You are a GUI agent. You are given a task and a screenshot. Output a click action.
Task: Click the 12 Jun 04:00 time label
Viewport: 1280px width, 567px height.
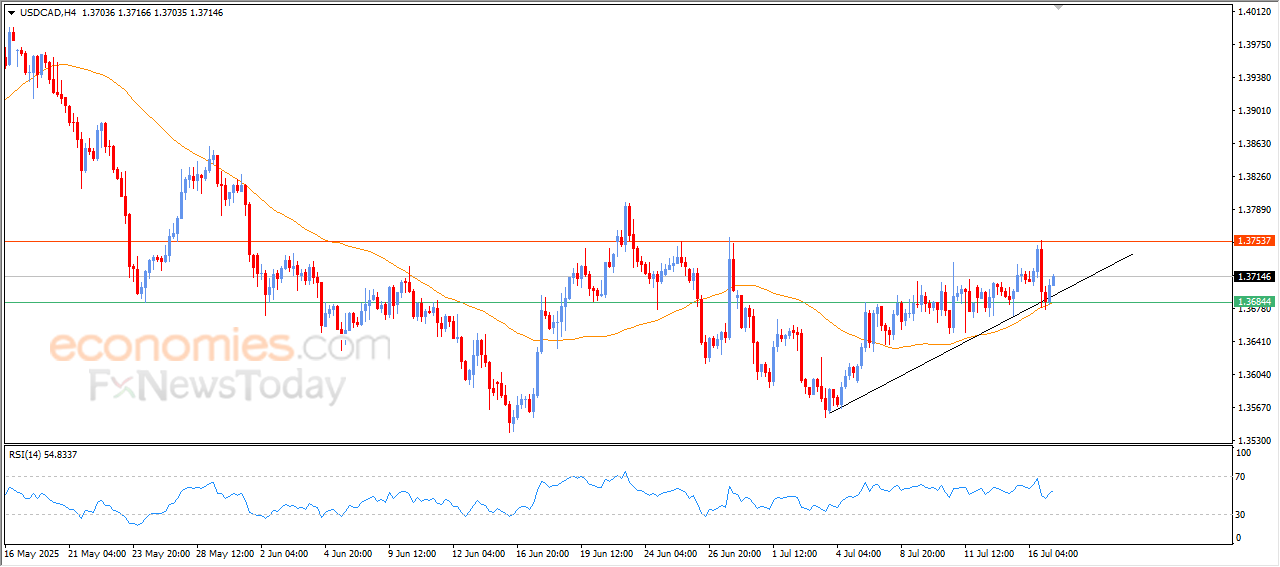[x=480, y=553]
